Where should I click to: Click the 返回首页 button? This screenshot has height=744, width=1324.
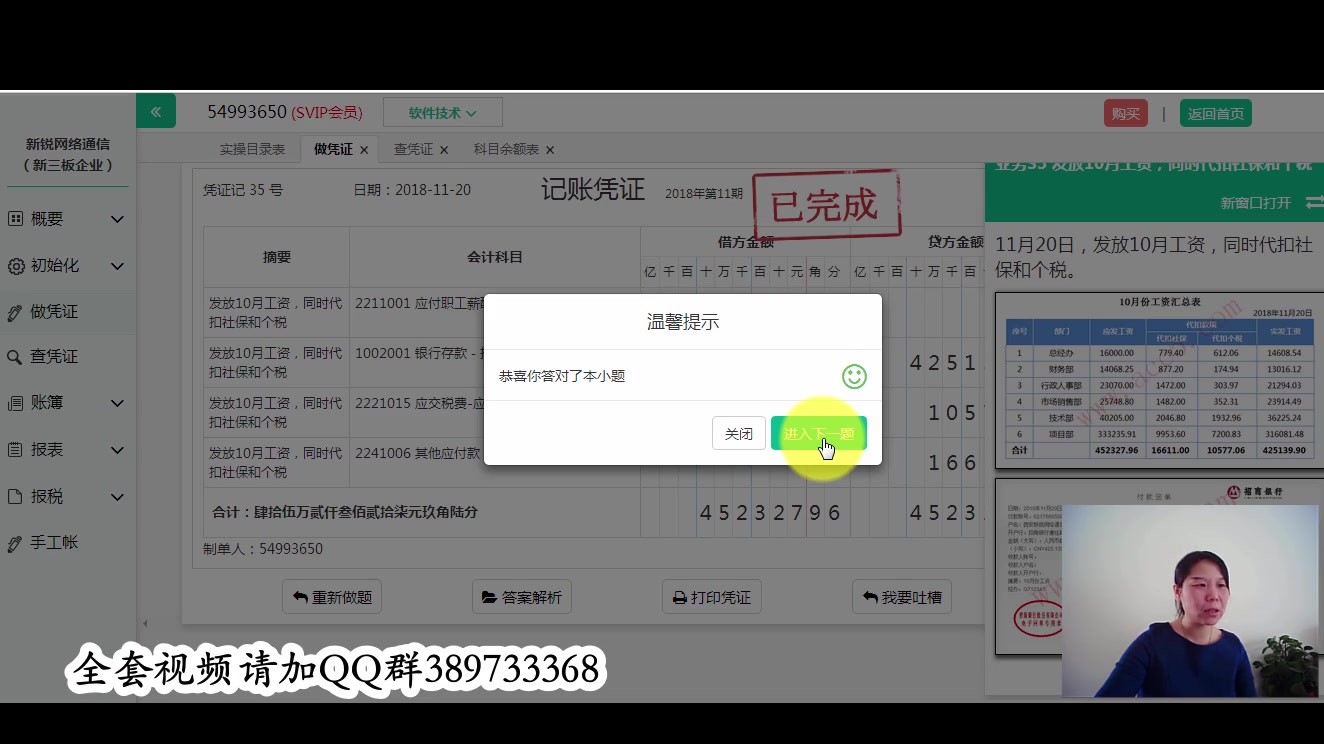(1215, 113)
